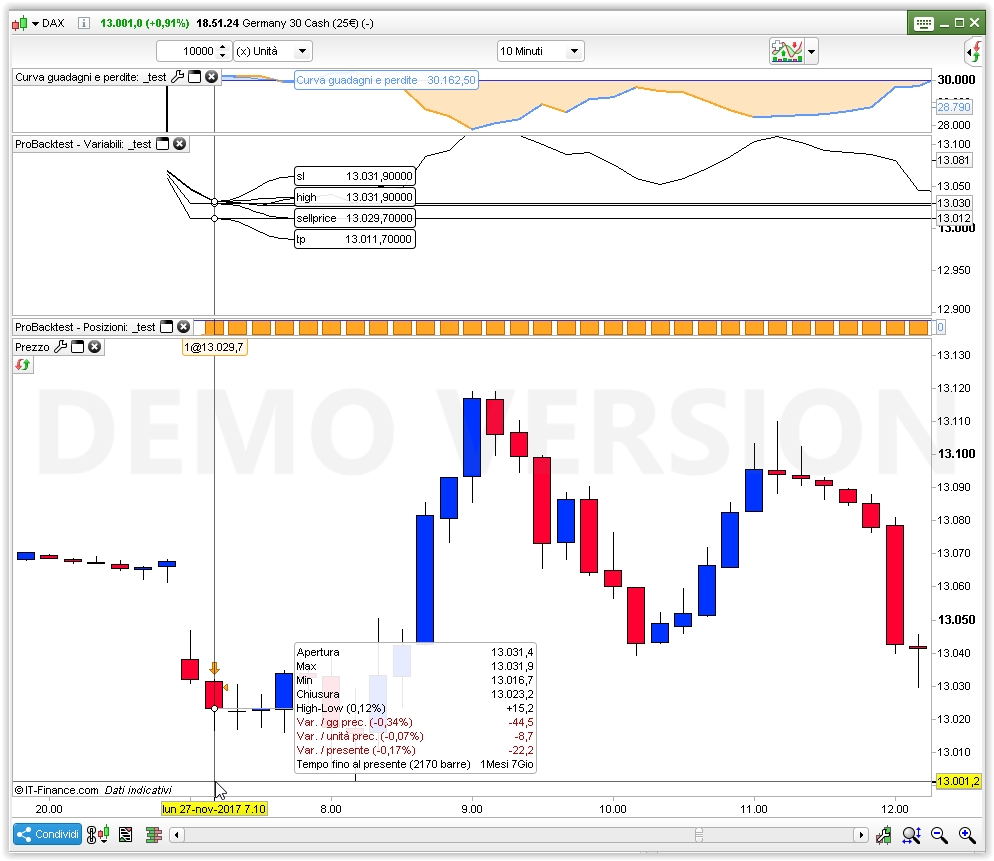Click the chart drawing settings icon

(884, 835)
